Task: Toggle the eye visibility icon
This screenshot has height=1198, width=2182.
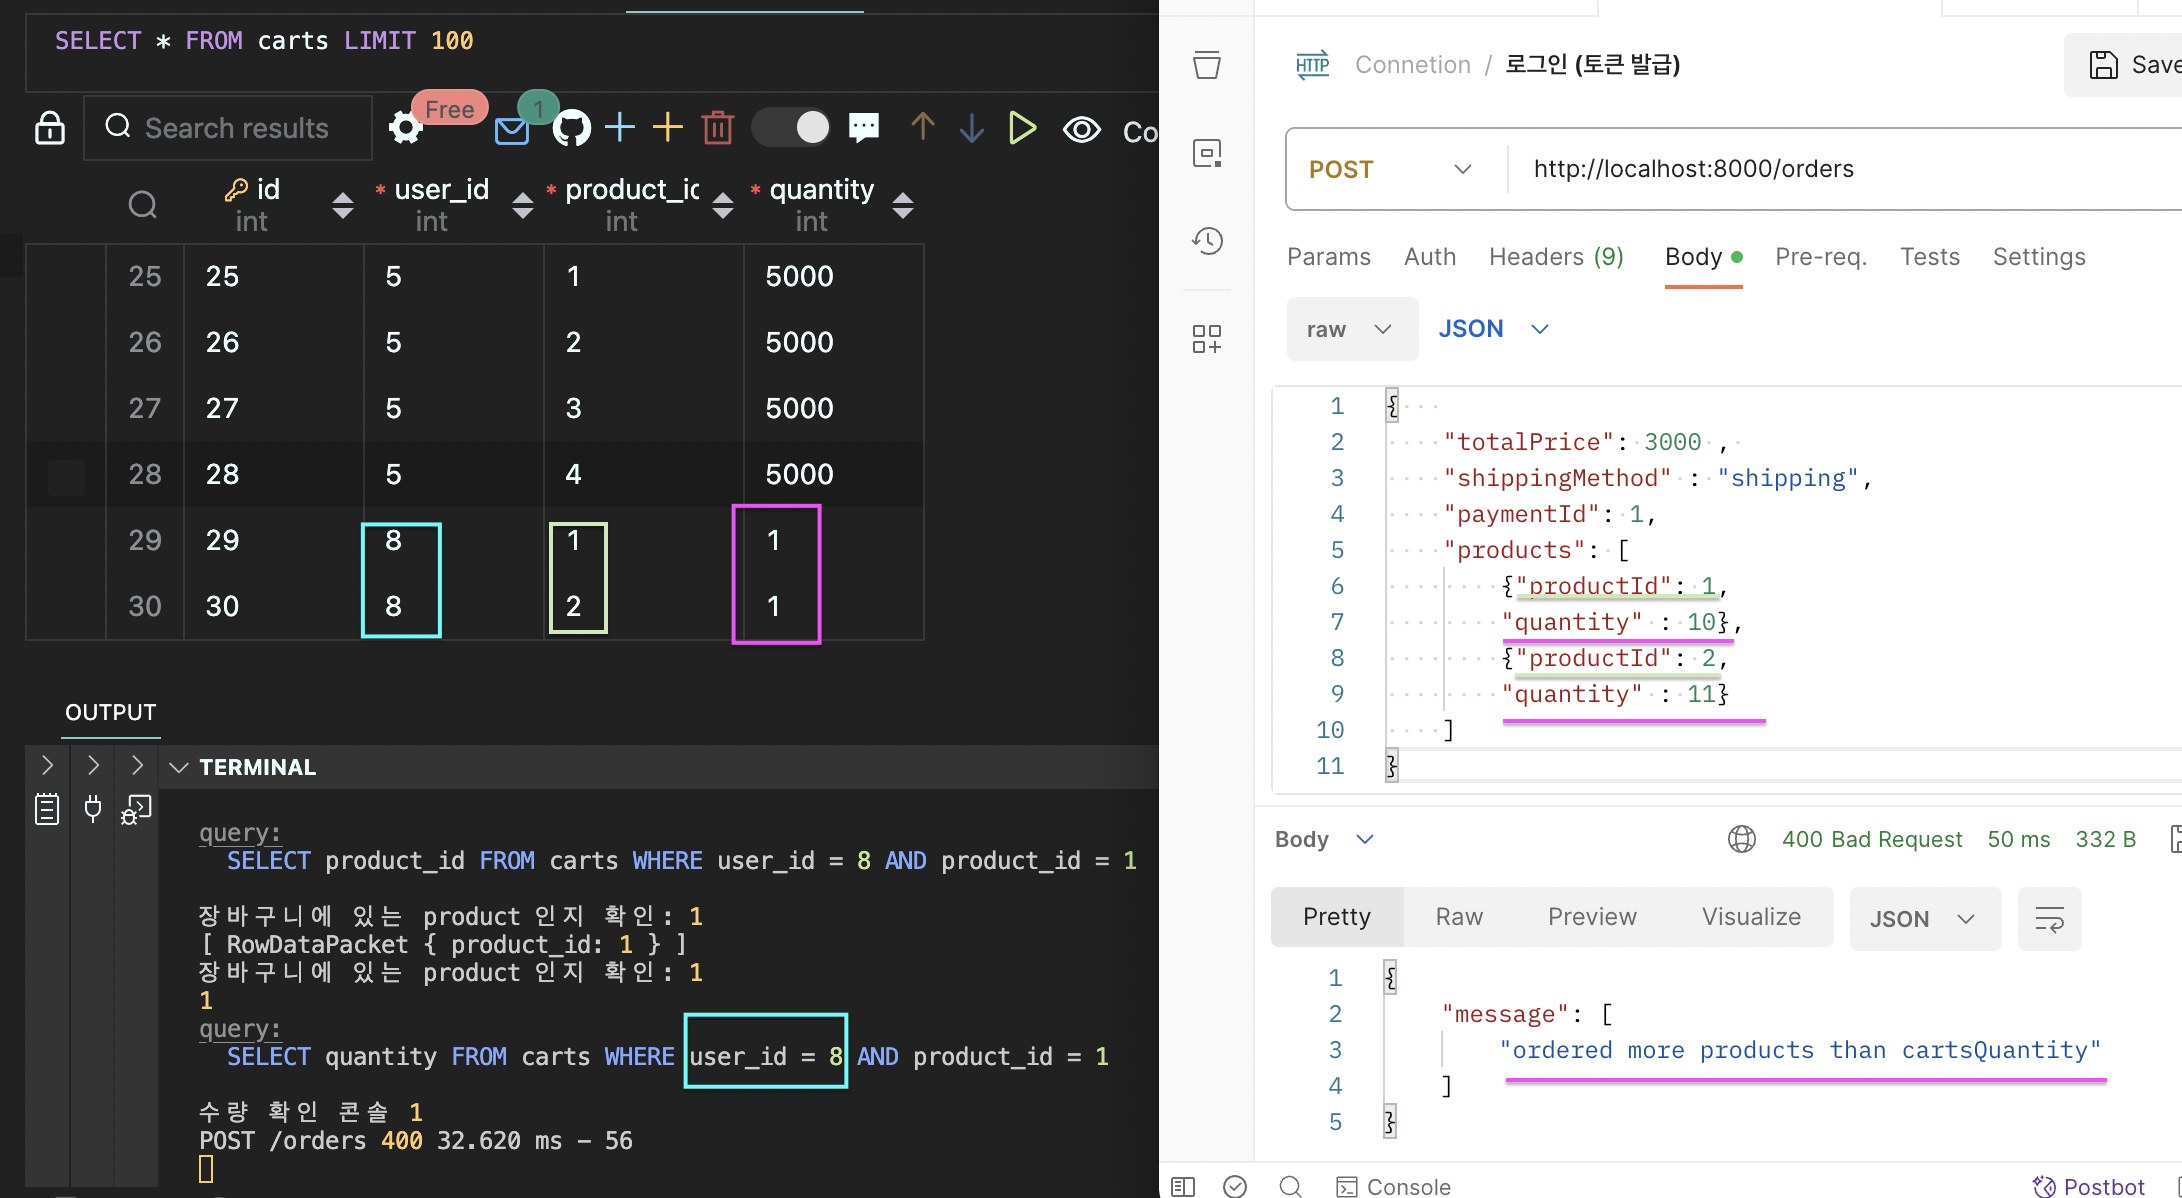Action: (x=1081, y=129)
